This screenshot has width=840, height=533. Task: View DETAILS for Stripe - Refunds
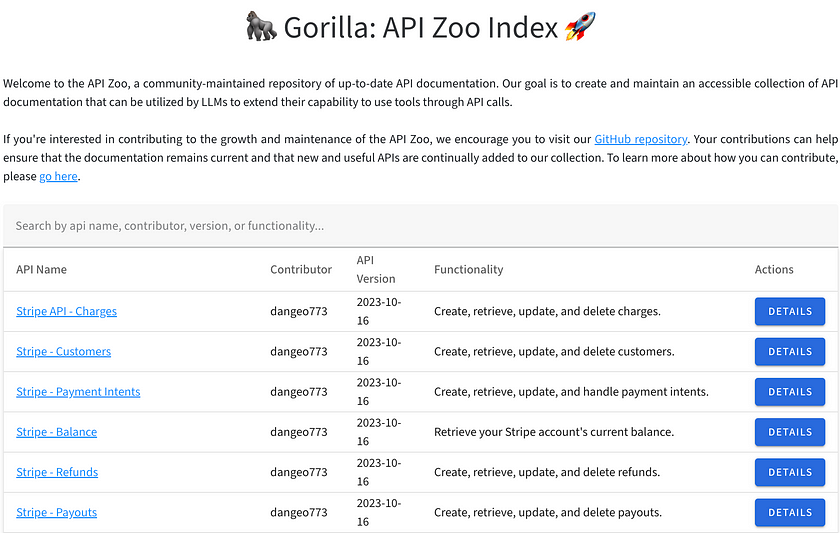point(790,472)
